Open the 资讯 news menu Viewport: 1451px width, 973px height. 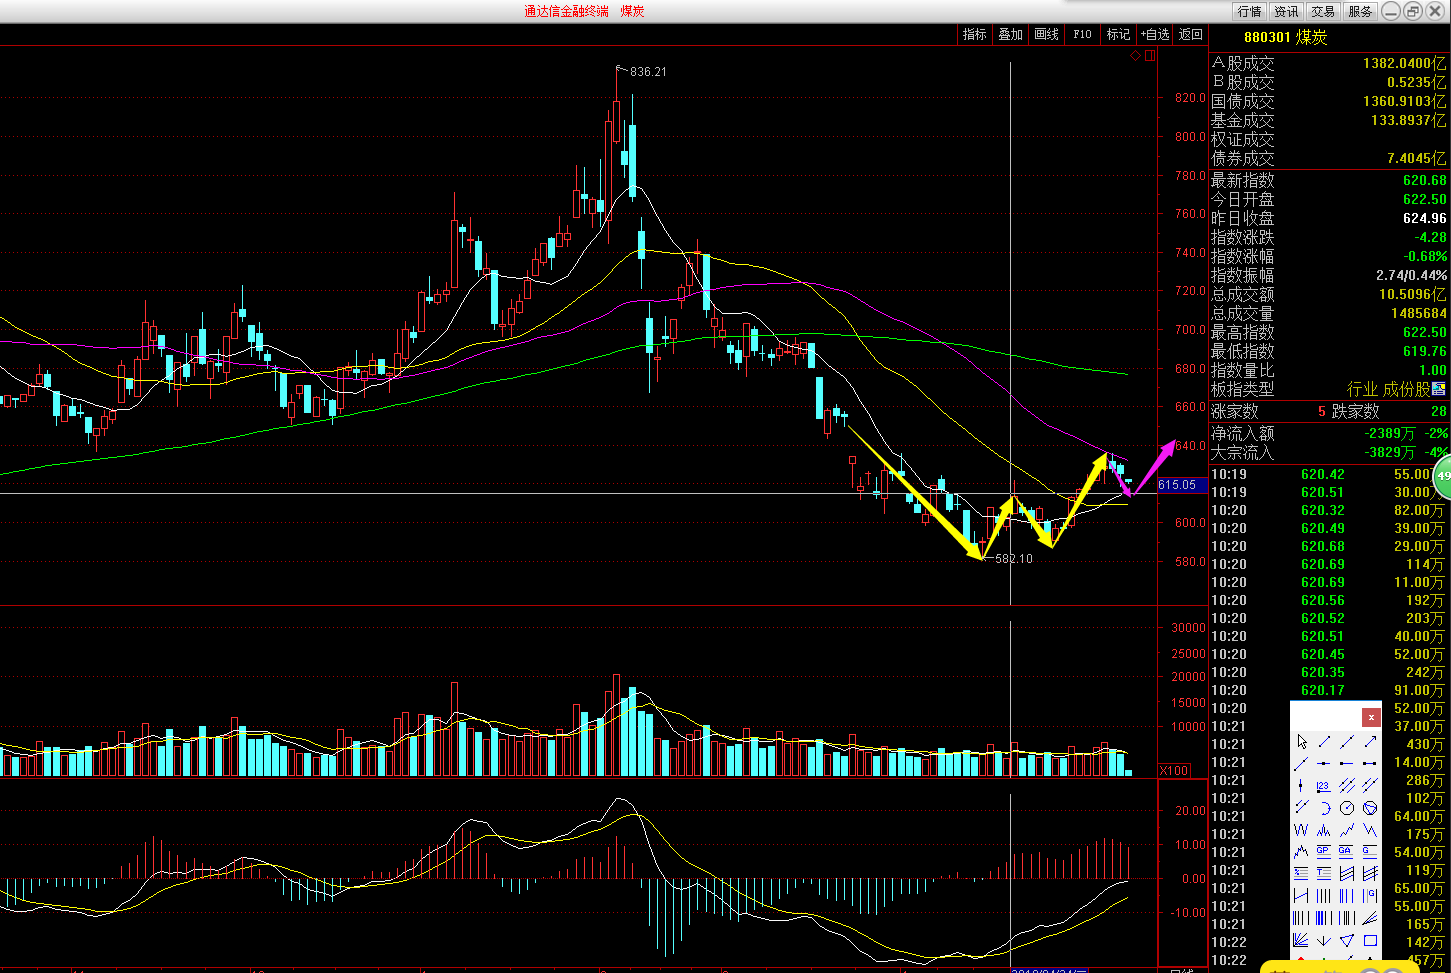[x=1286, y=11]
